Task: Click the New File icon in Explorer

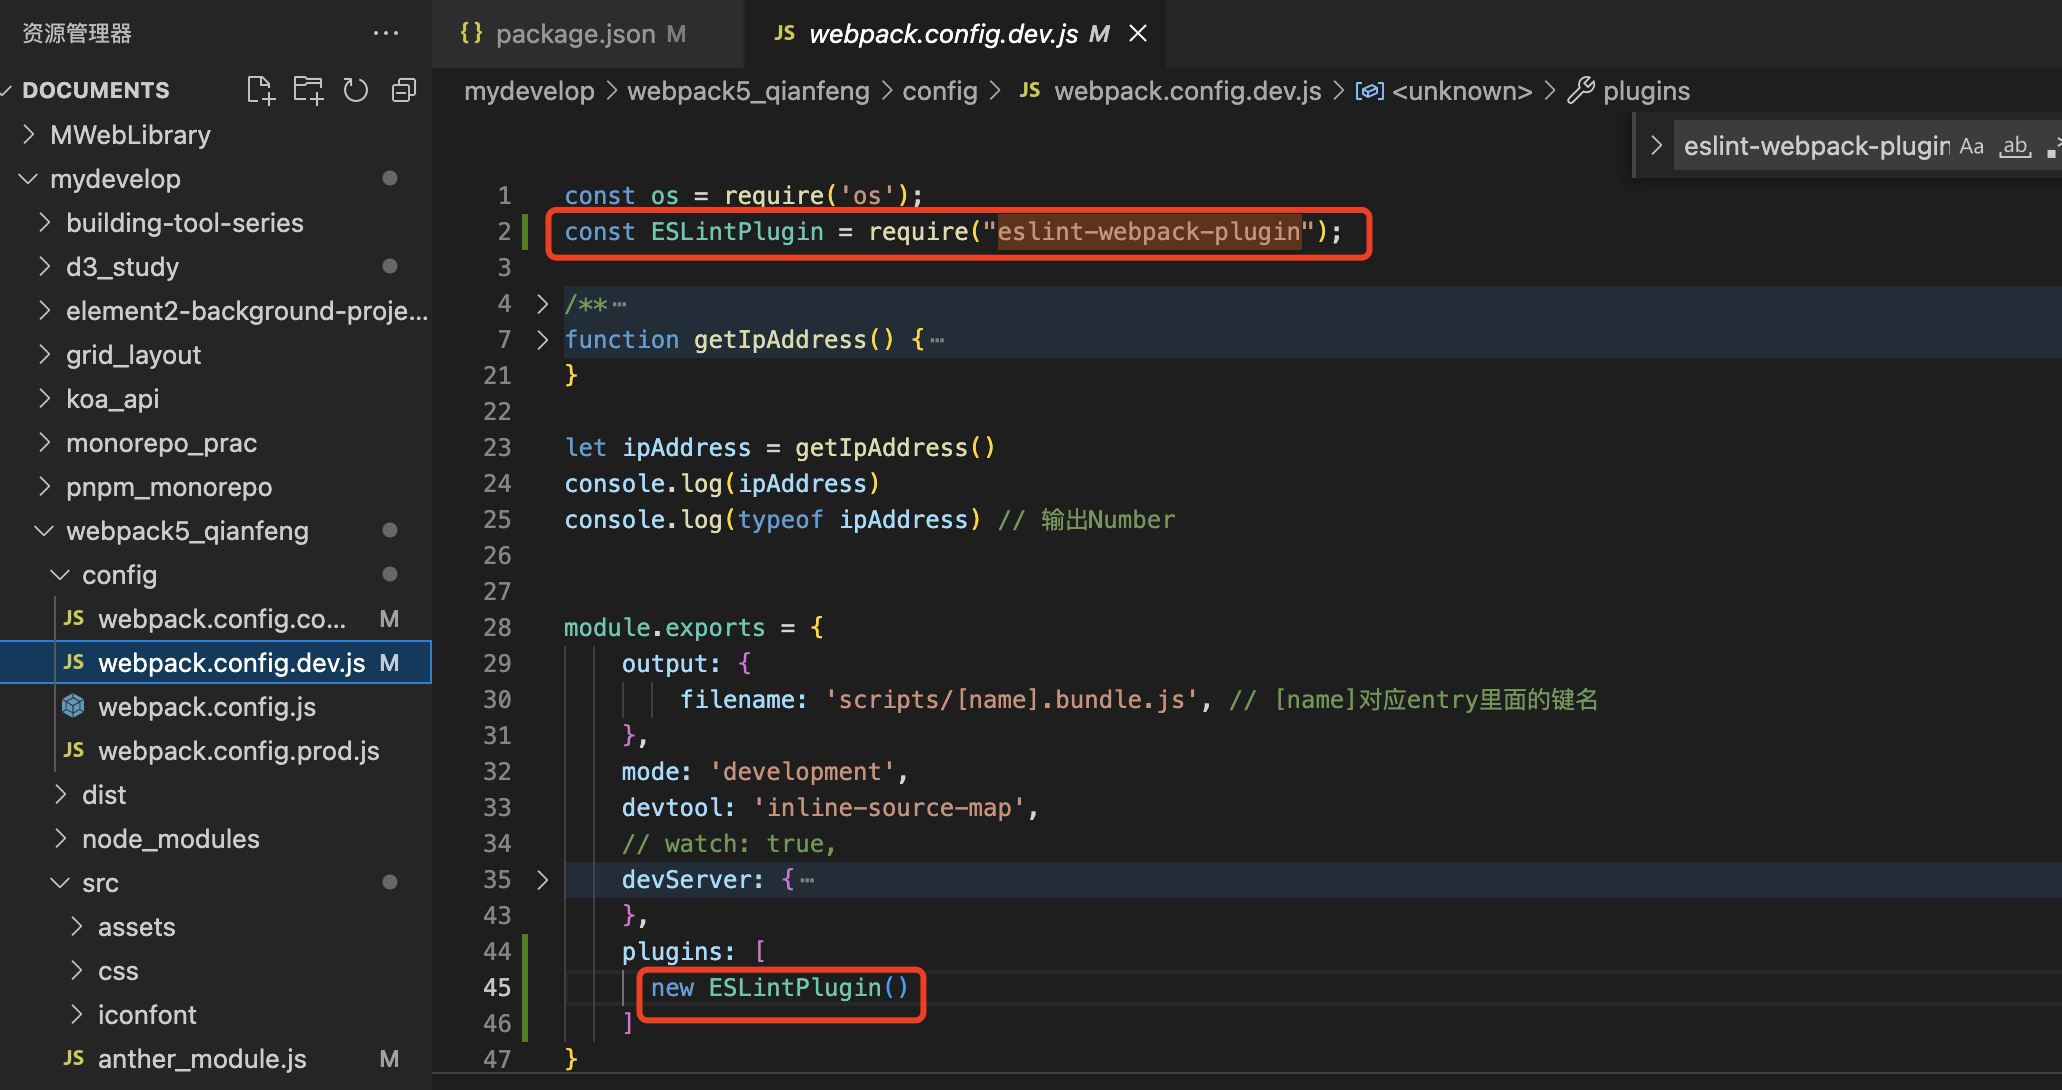Action: (261, 90)
